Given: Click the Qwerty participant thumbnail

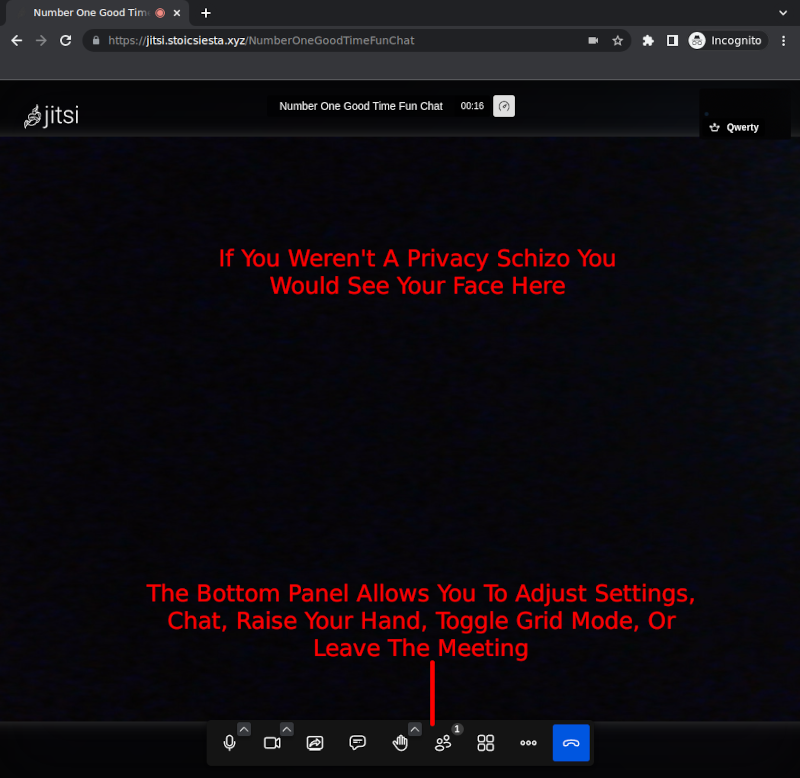Looking at the screenshot, I should tap(745, 115).
